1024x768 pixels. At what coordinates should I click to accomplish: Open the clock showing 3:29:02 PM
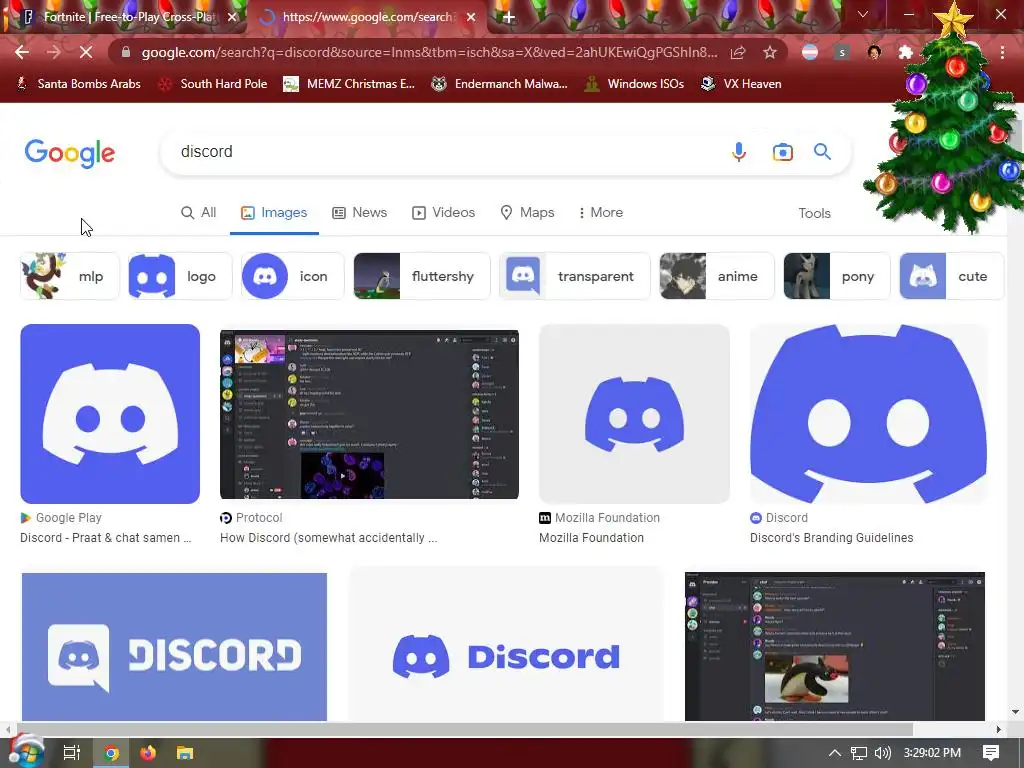click(932, 753)
